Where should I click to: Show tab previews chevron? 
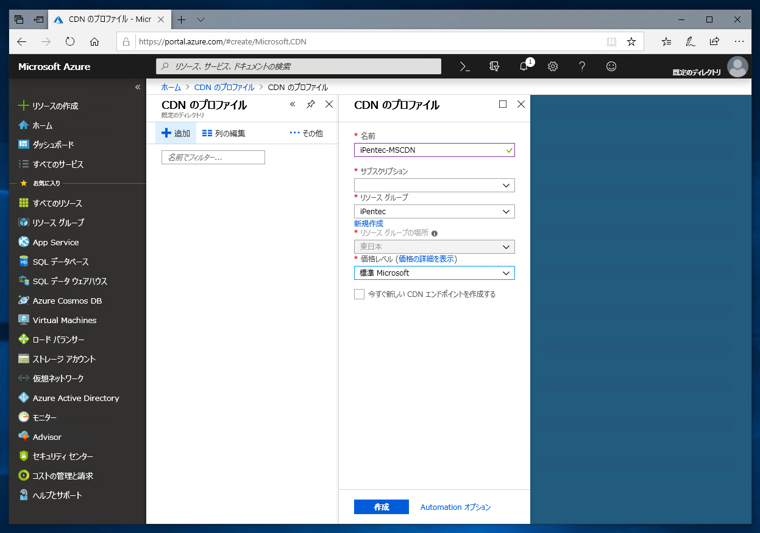pyautogui.click(x=201, y=19)
